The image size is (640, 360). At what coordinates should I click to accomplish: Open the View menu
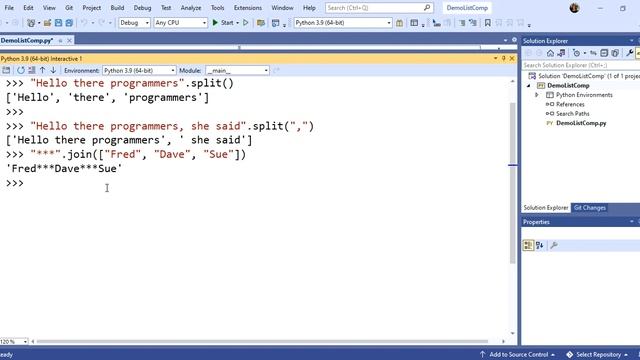click(x=49, y=8)
